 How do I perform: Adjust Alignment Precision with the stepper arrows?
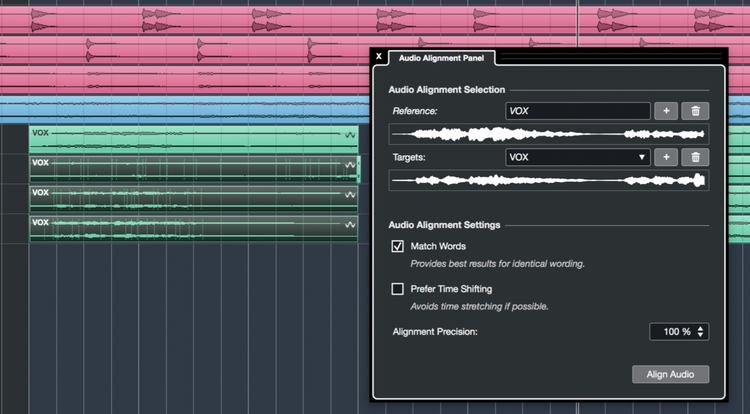click(x=700, y=332)
